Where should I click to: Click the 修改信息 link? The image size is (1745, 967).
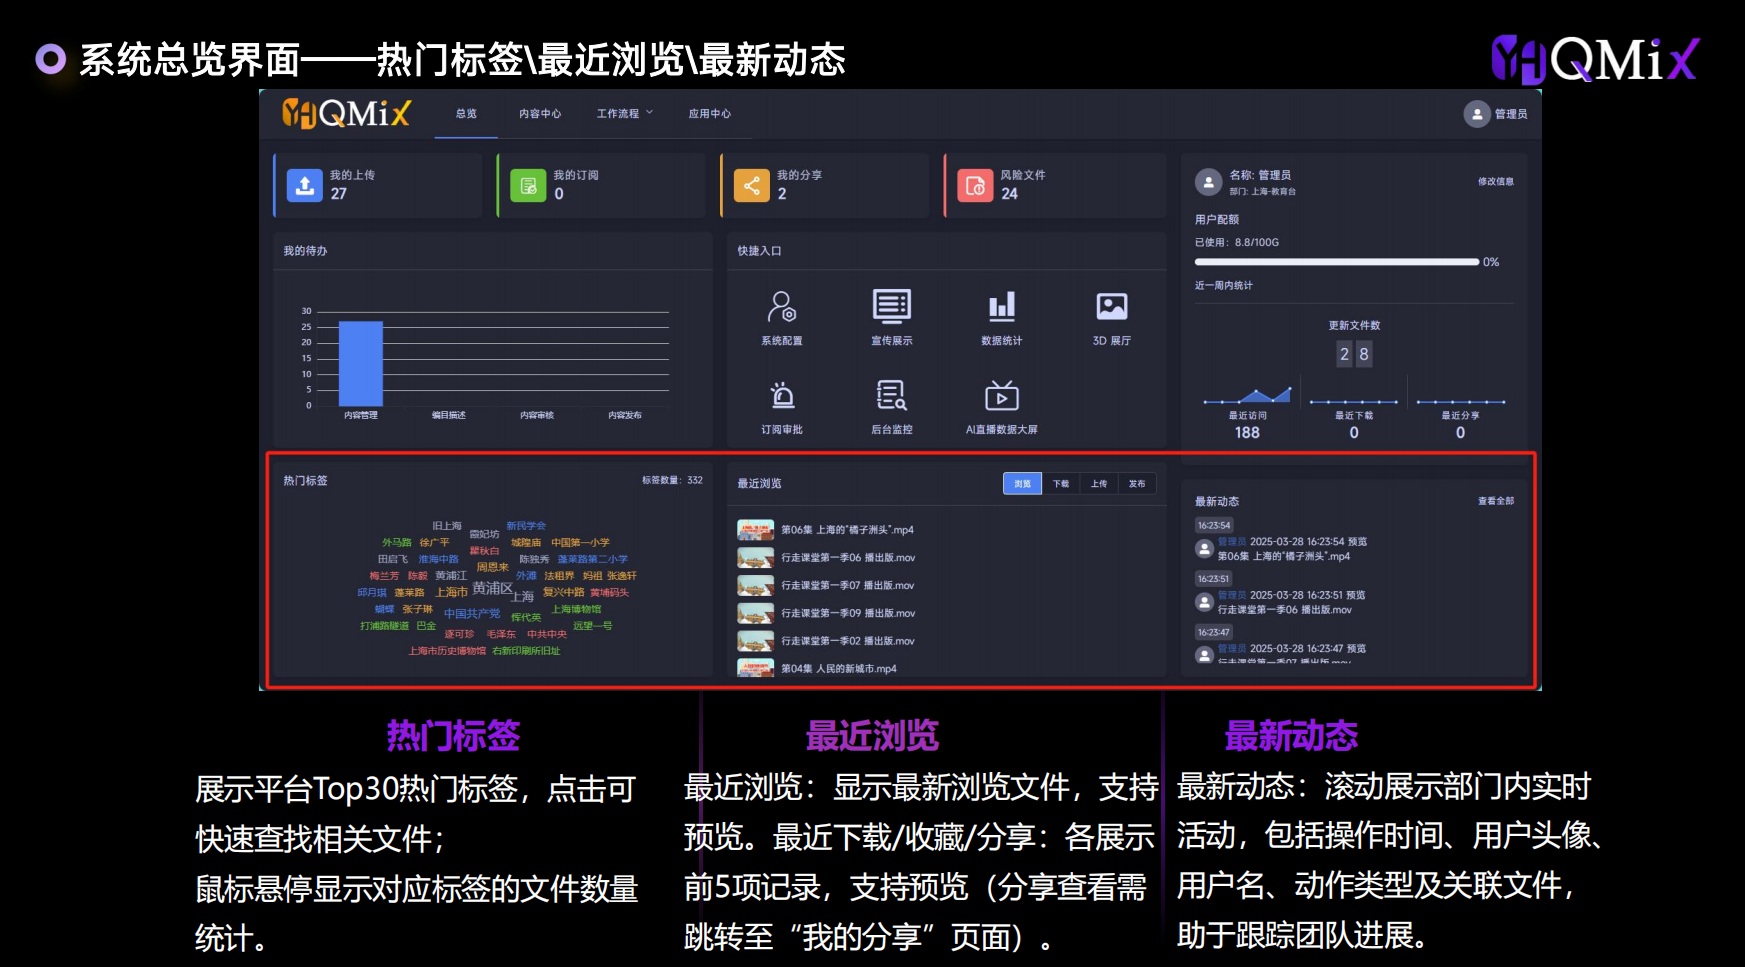[x=1496, y=182]
